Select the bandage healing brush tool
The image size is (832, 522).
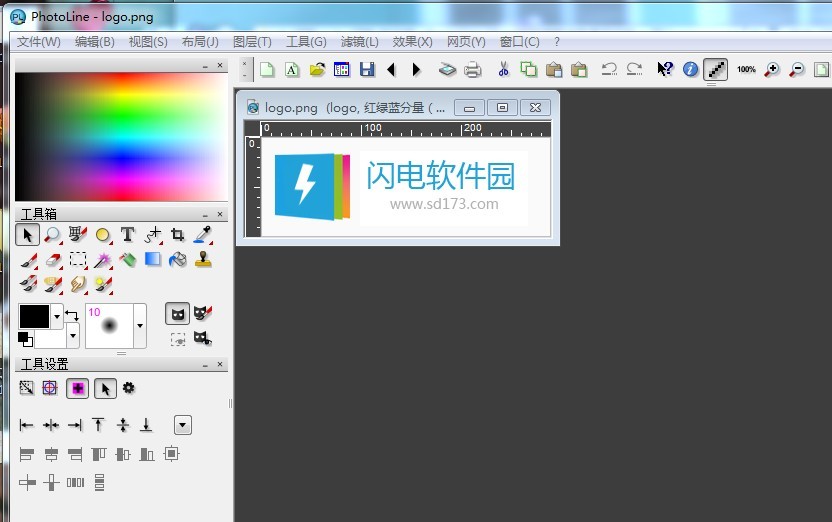(53, 284)
